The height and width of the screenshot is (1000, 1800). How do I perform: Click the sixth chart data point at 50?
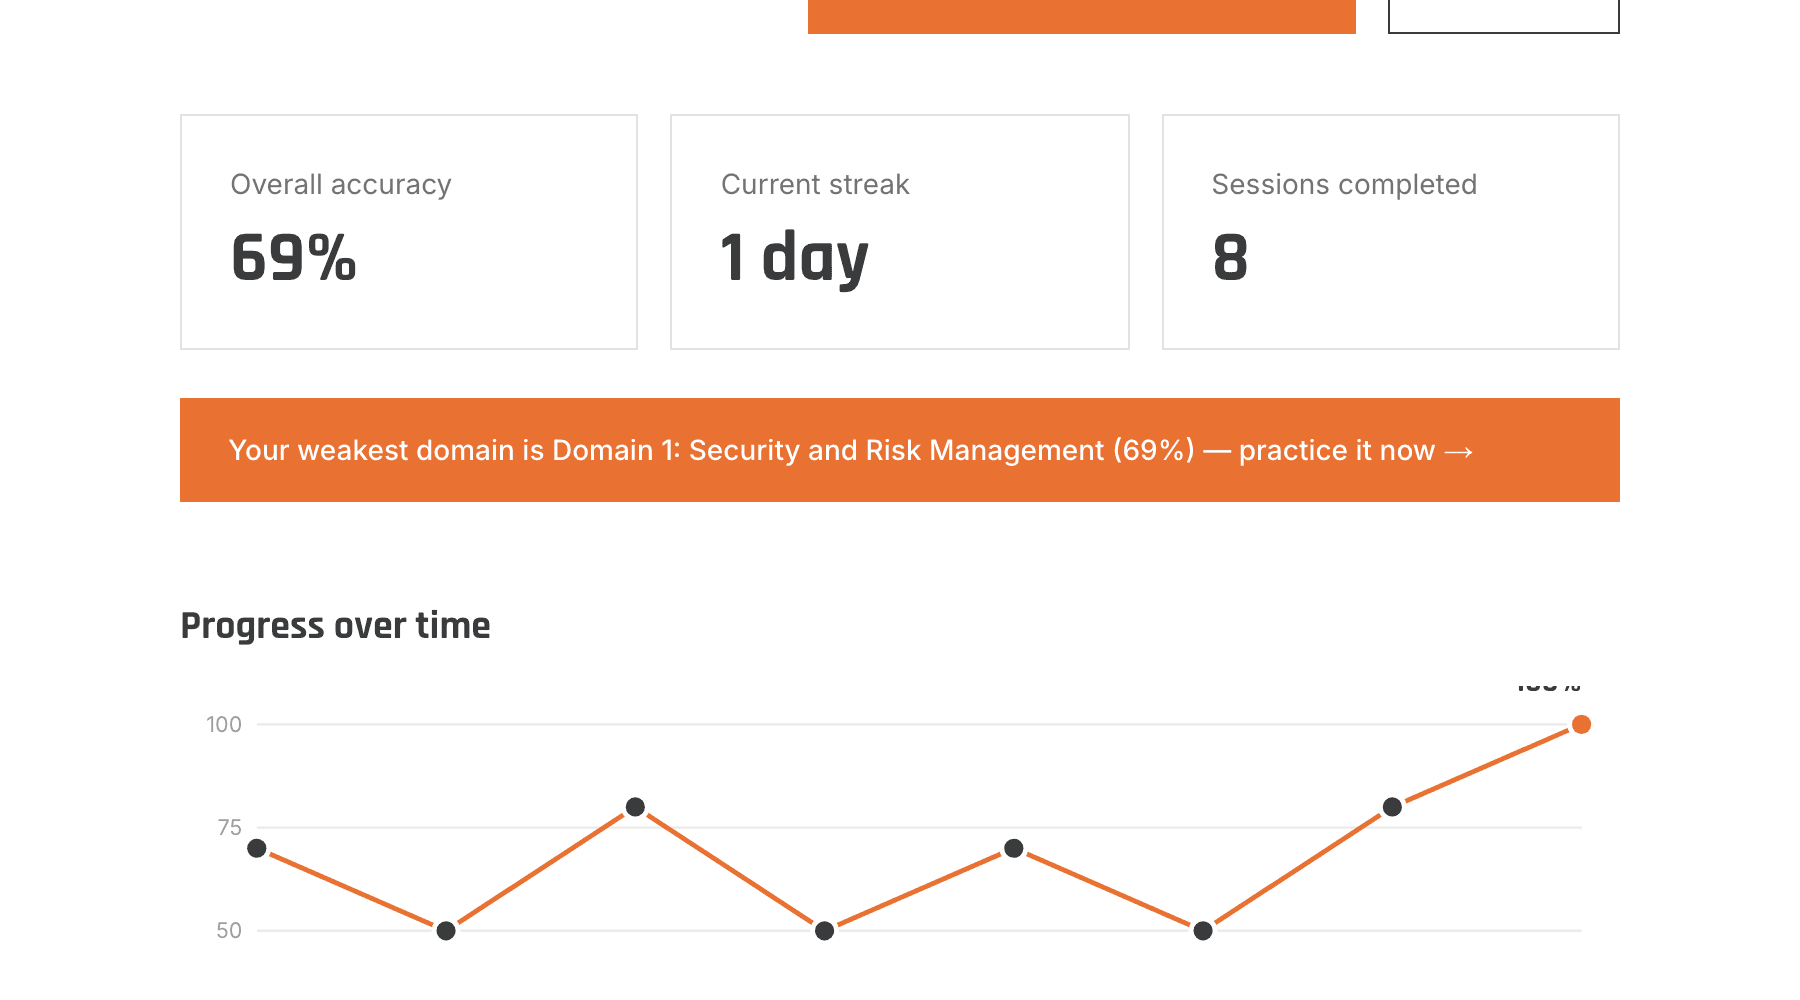click(x=1203, y=931)
